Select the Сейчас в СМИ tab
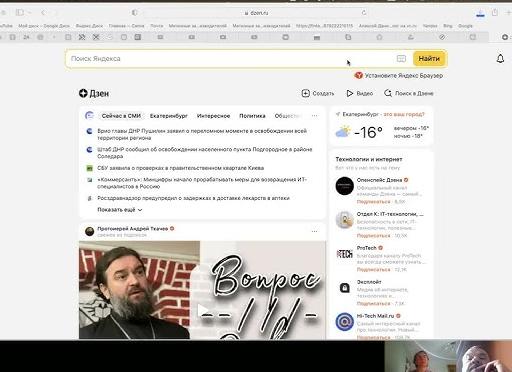The image size is (512, 372). point(121,116)
